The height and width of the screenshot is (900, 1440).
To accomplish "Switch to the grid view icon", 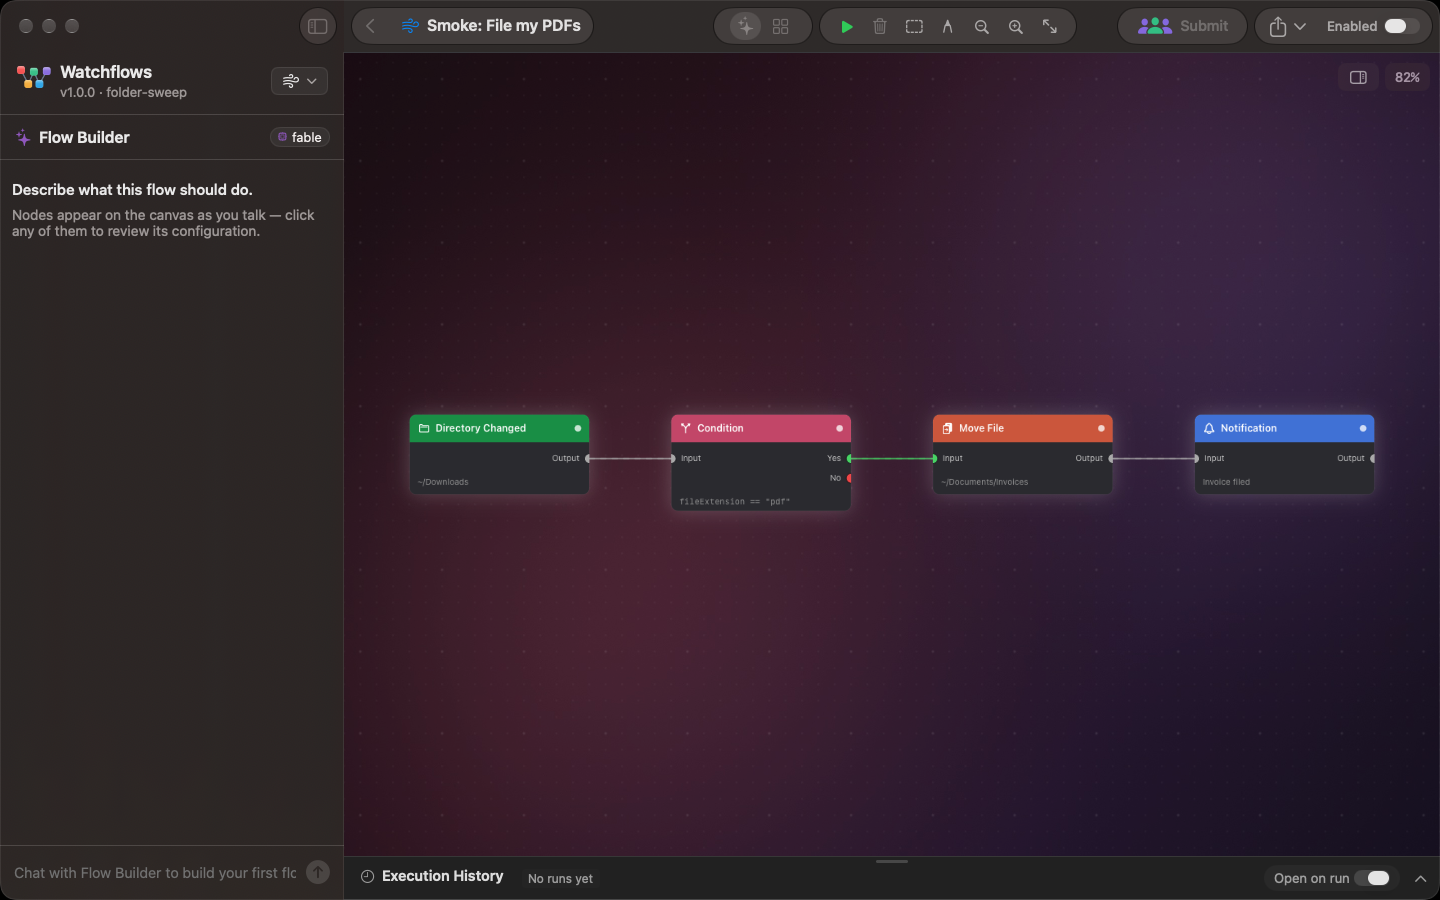I will pos(781,26).
